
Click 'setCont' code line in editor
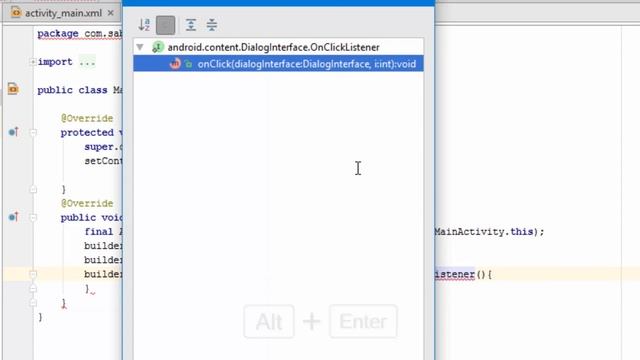(103, 161)
